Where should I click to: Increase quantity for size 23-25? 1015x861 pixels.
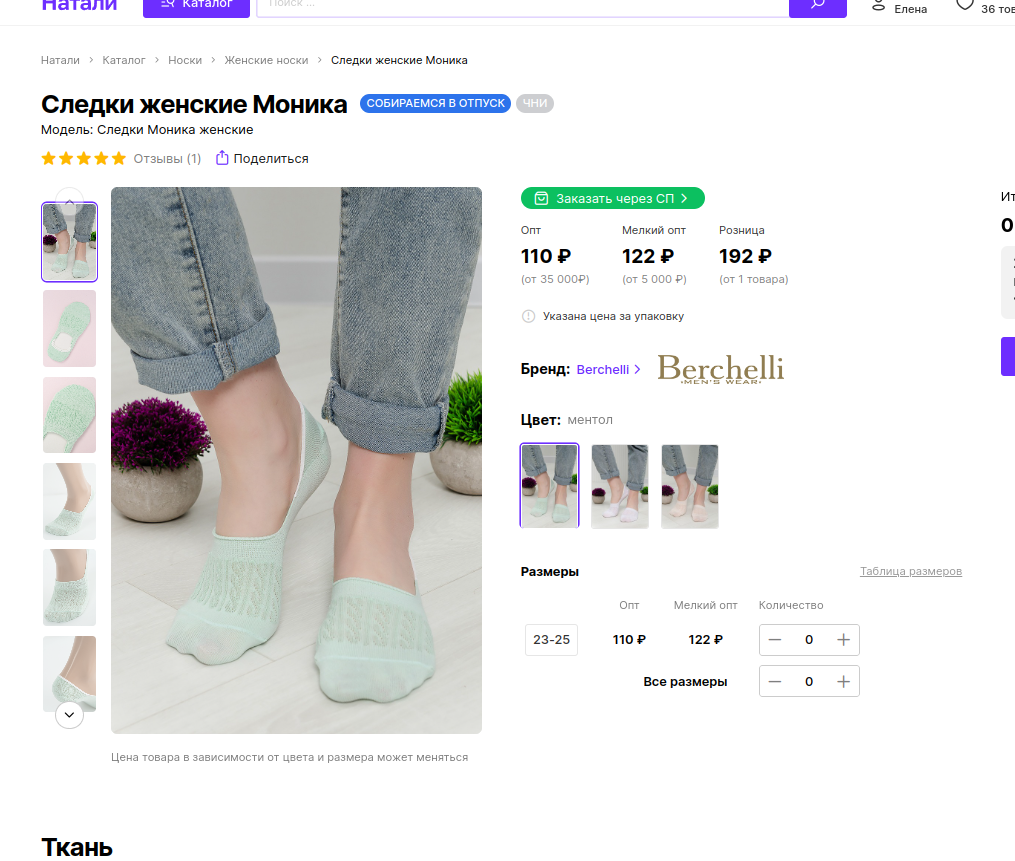click(x=843, y=640)
